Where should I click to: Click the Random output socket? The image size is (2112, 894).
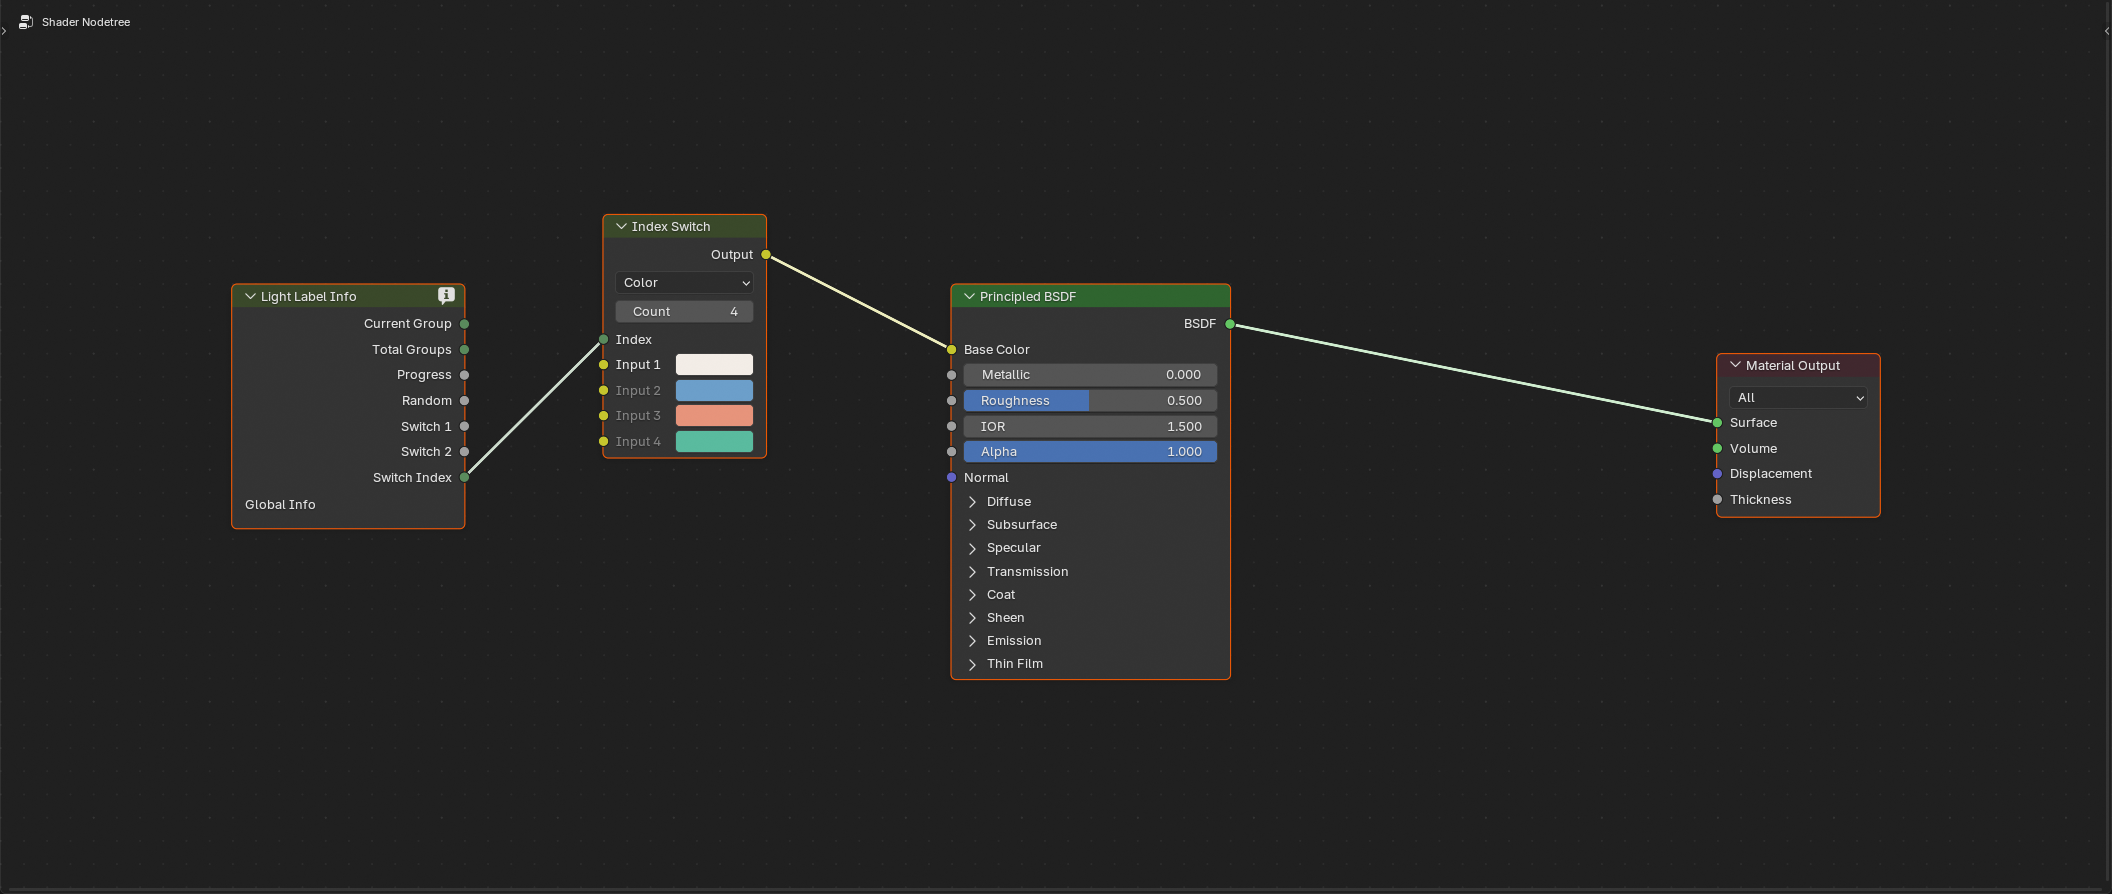[464, 401]
